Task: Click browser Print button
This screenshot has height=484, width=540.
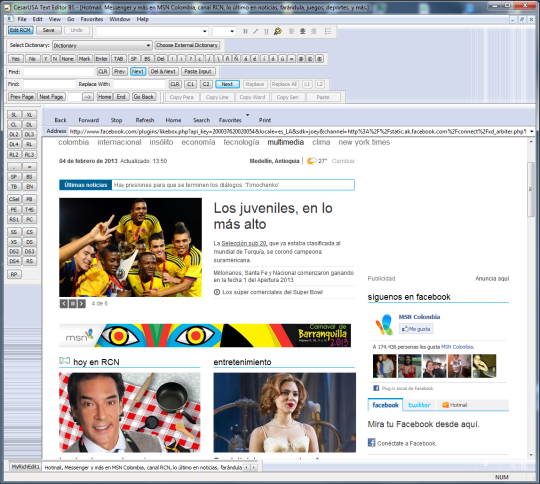Action: coord(265,120)
